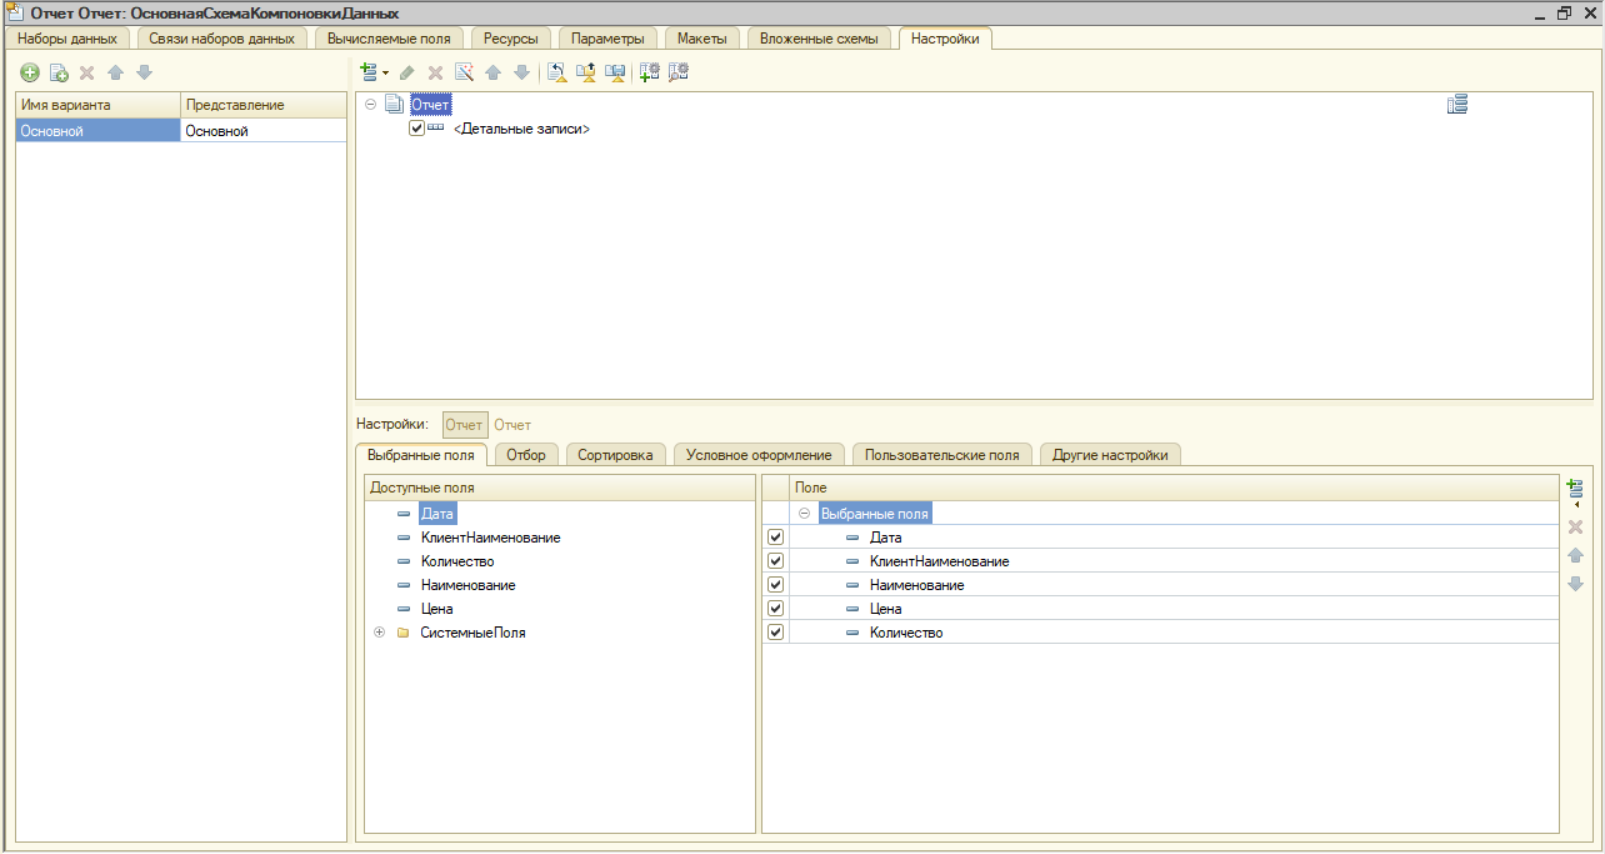Move report variant down
The width and height of the screenshot is (1605, 854).
click(144, 72)
